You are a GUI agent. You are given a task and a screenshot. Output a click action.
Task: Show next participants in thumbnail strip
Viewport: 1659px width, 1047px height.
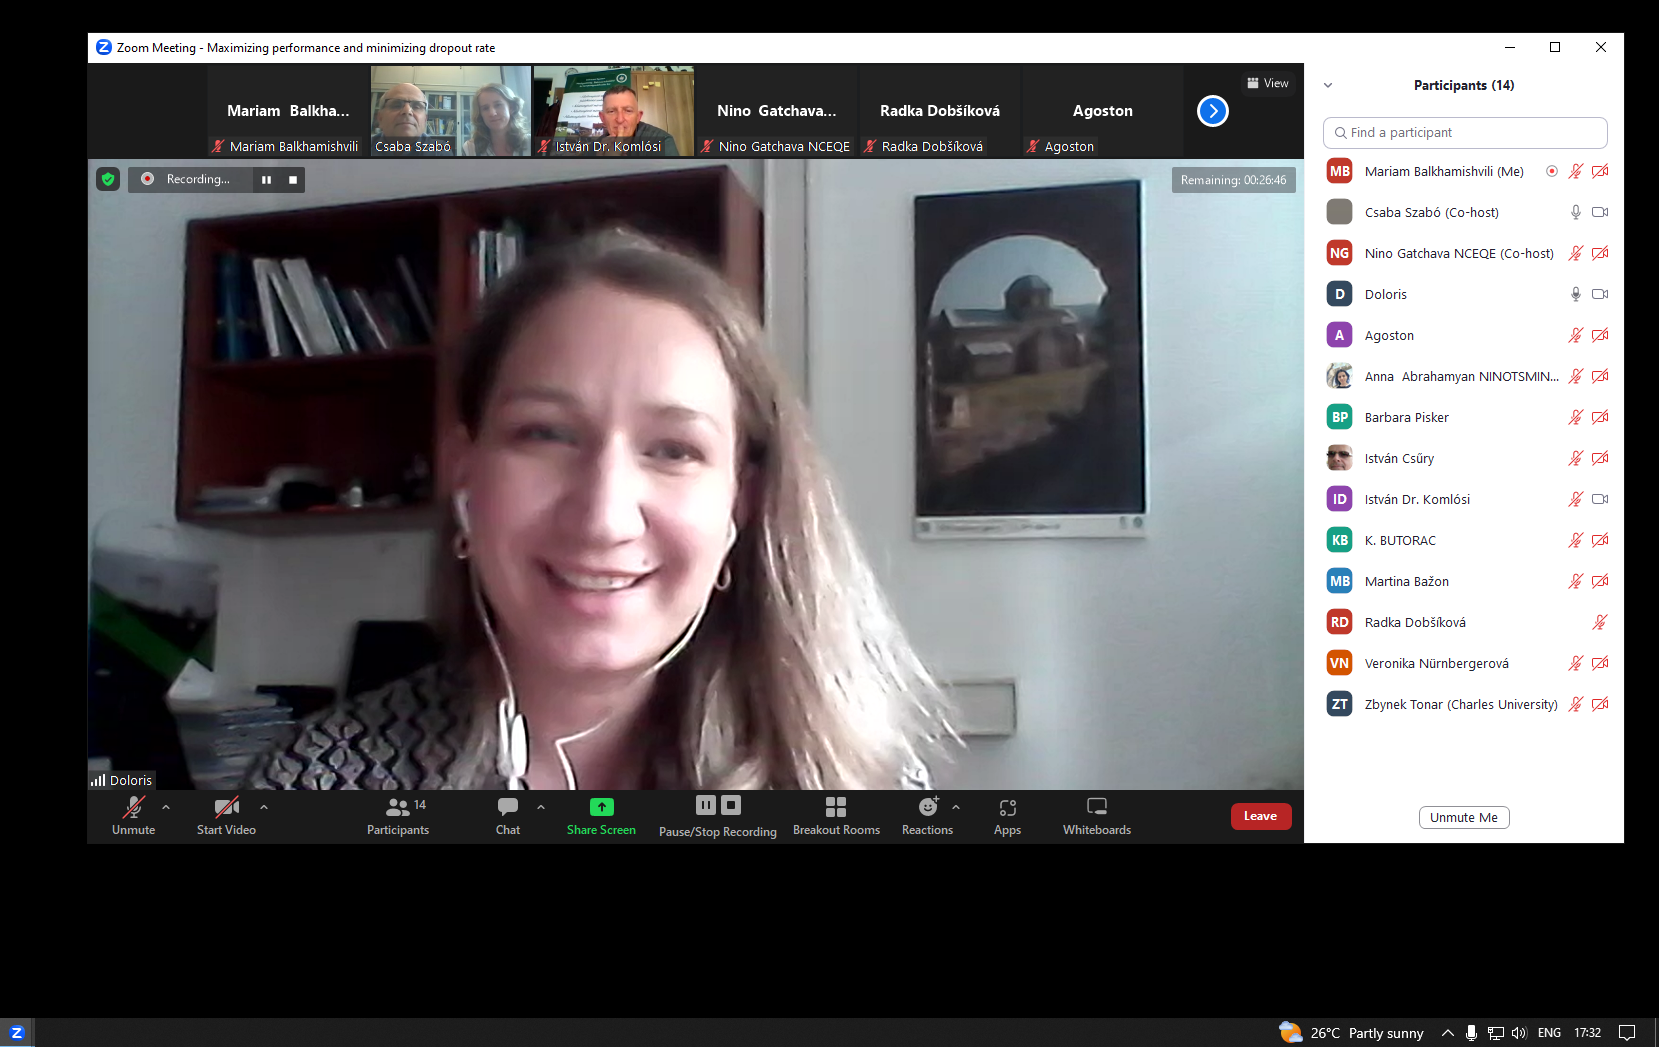coord(1212,111)
